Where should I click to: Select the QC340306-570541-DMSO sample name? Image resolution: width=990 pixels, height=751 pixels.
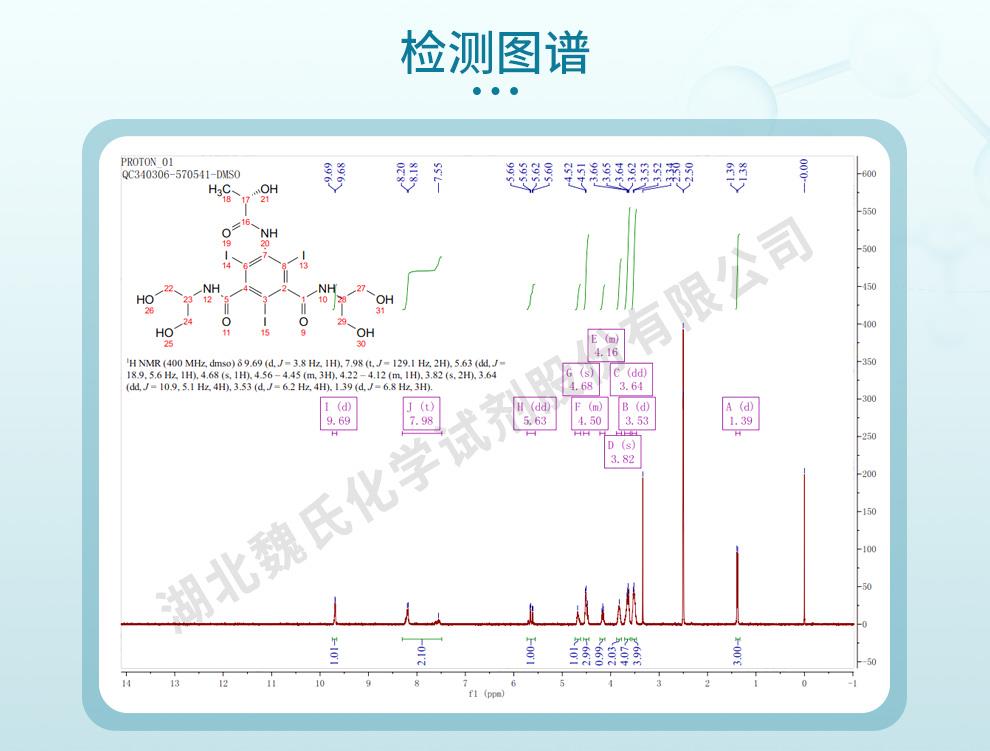pyautogui.click(x=181, y=174)
